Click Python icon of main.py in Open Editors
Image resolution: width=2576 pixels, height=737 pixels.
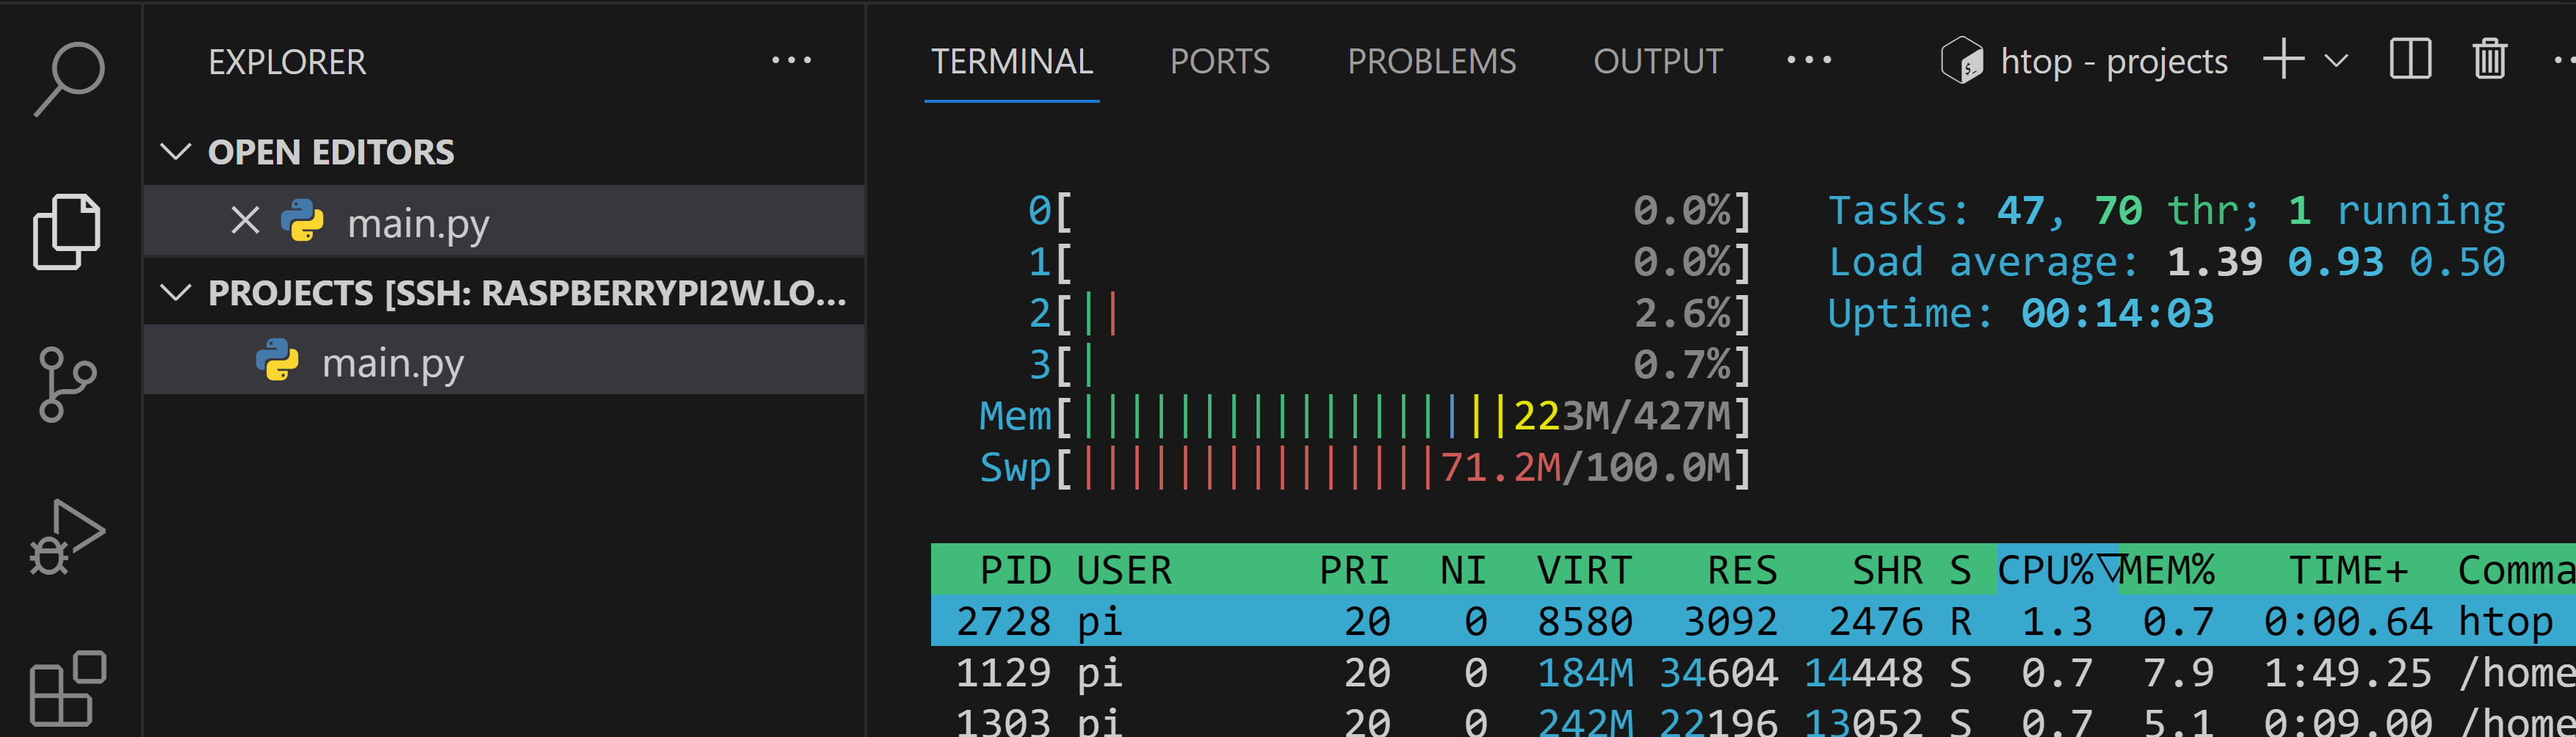[x=302, y=221]
